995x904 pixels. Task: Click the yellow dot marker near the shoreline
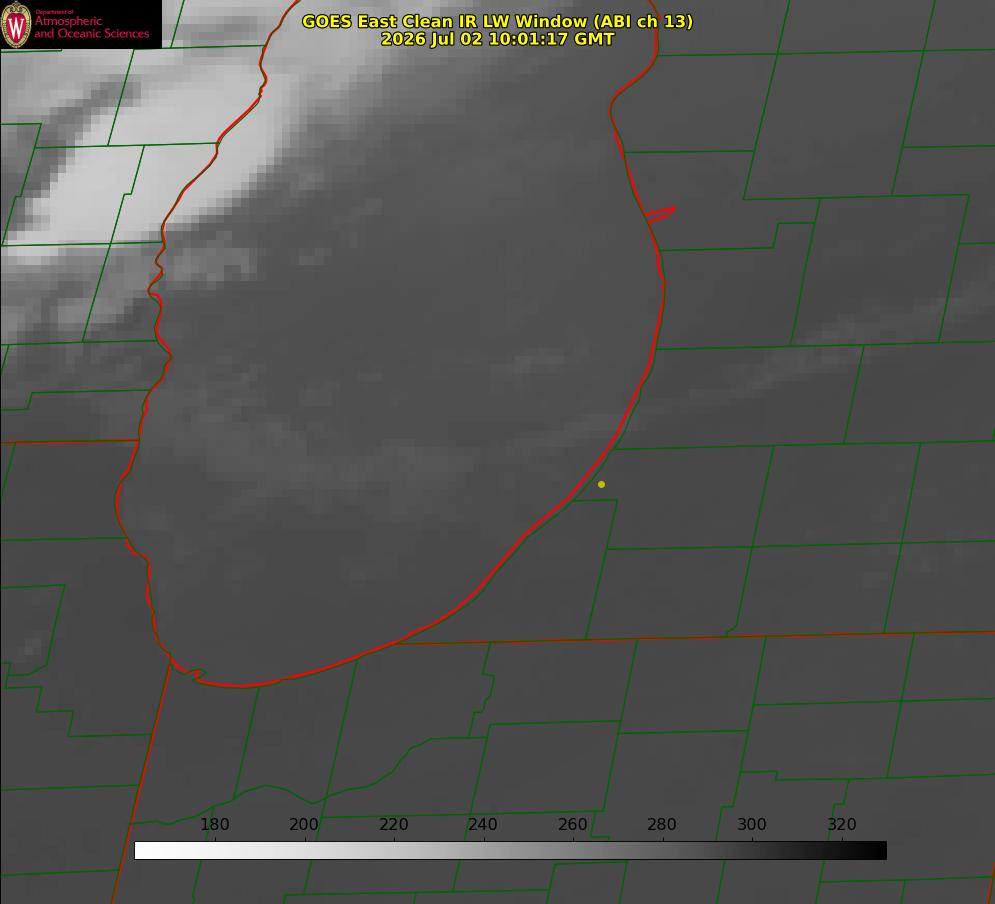[x=601, y=484]
